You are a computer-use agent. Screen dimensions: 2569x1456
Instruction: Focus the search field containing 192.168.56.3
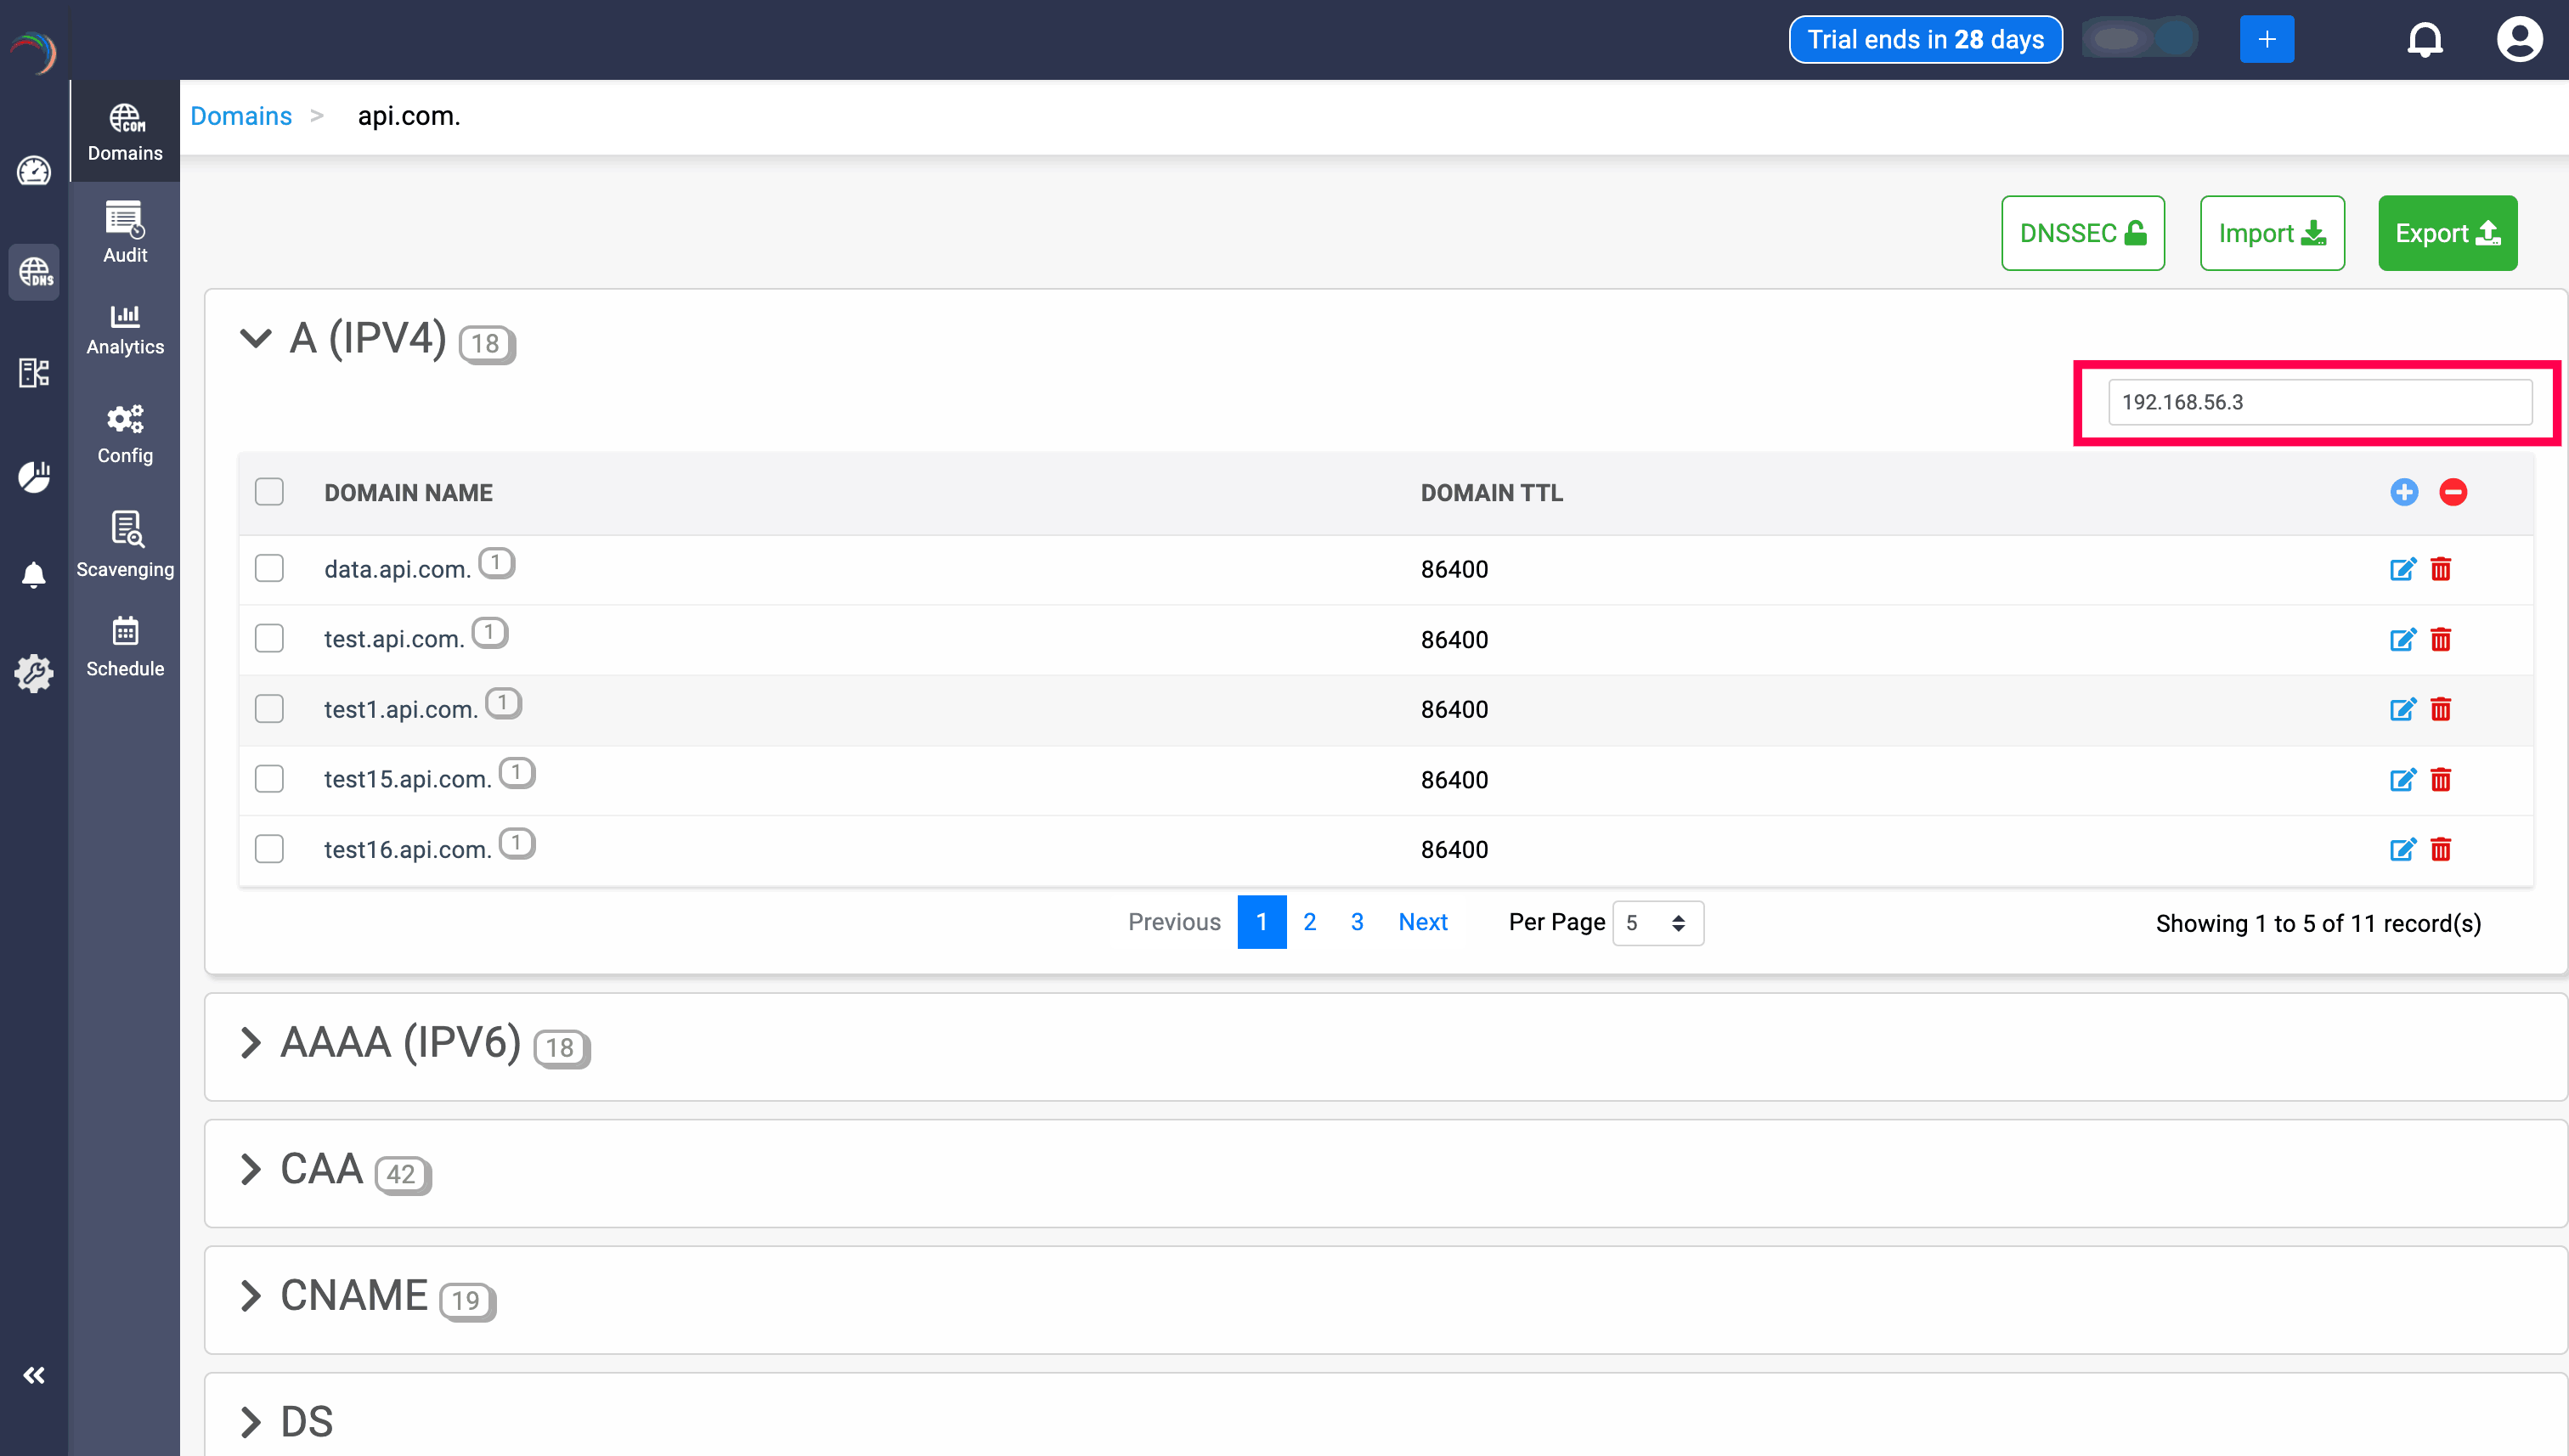pyautogui.click(x=2319, y=402)
